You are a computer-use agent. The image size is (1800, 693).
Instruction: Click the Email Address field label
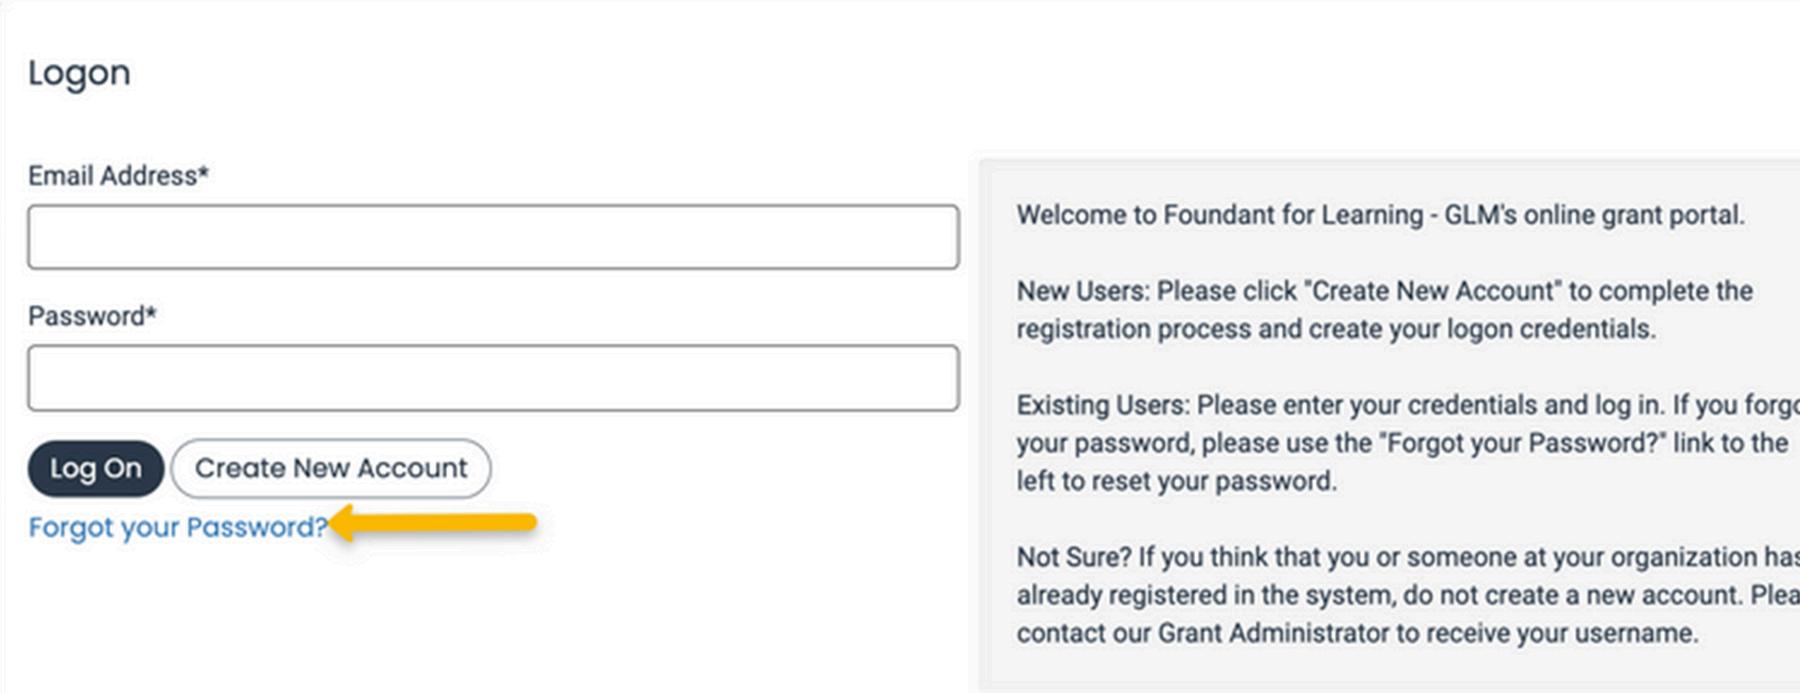point(112,176)
